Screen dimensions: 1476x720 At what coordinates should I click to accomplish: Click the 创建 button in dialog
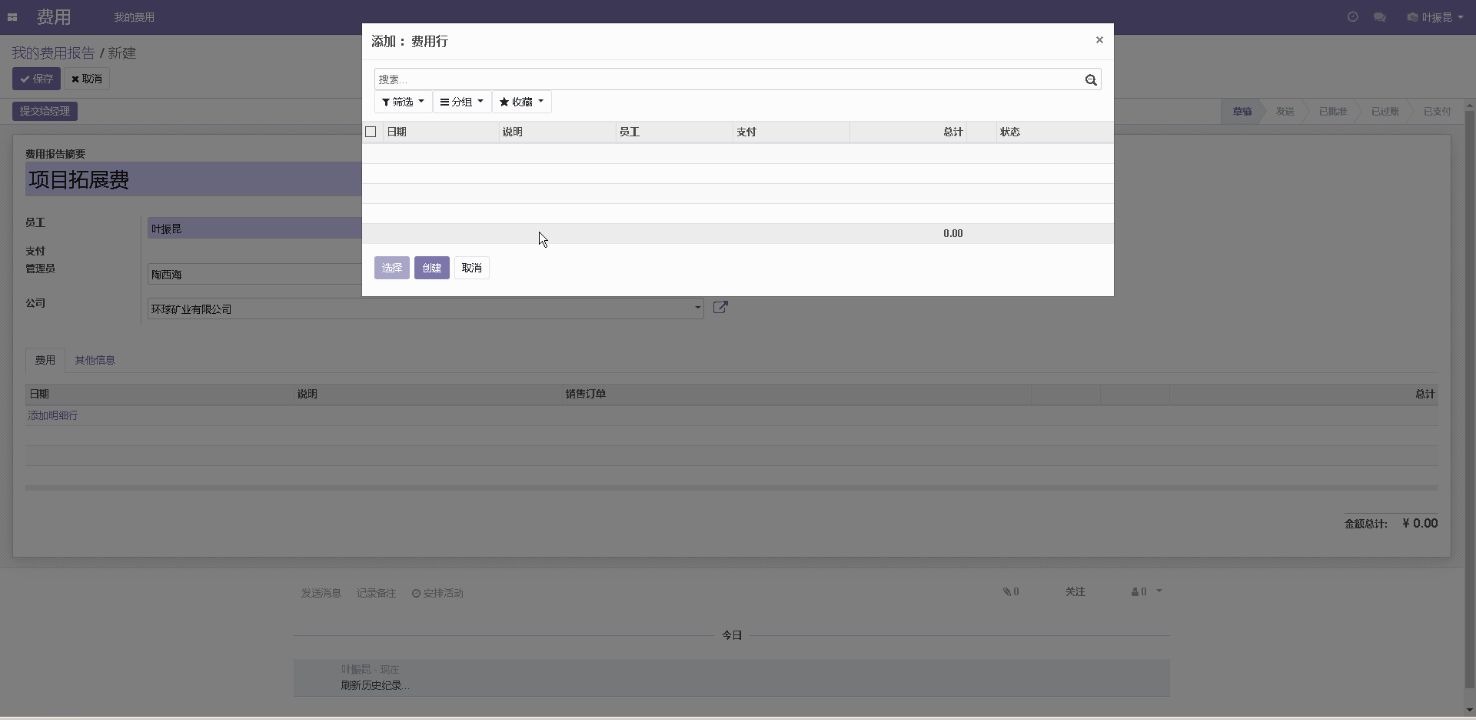click(432, 268)
